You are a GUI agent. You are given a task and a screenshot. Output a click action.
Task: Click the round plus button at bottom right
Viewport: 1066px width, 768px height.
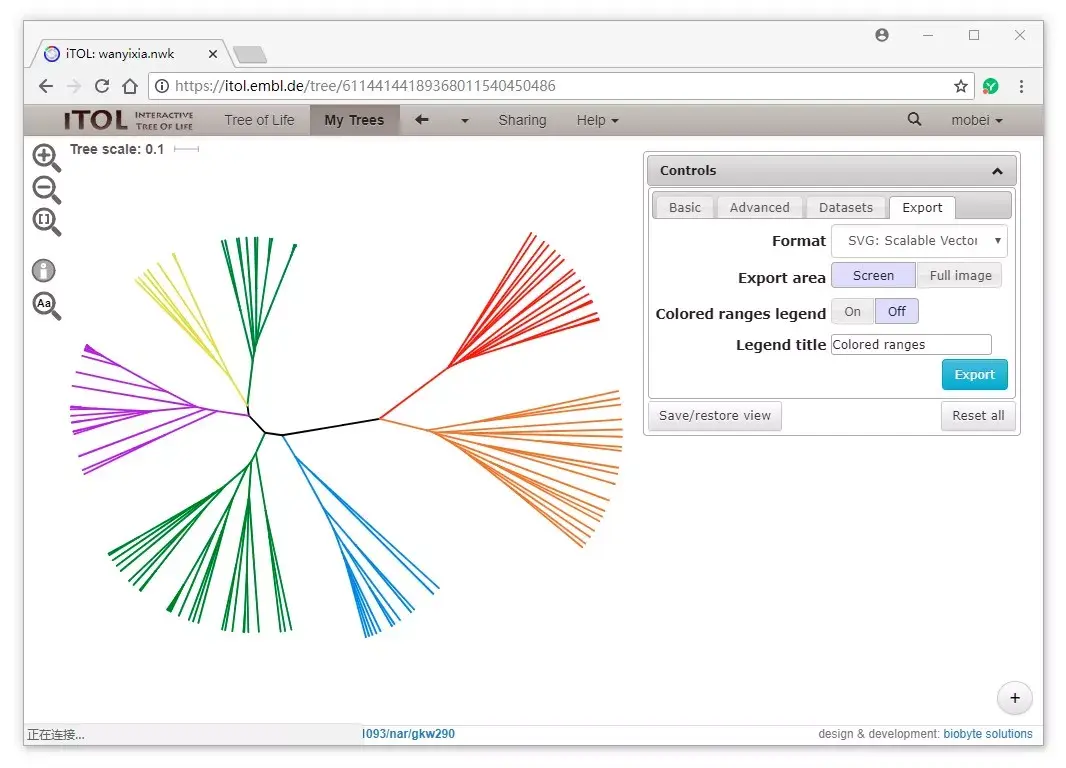pyautogui.click(x=1014, y=698)
